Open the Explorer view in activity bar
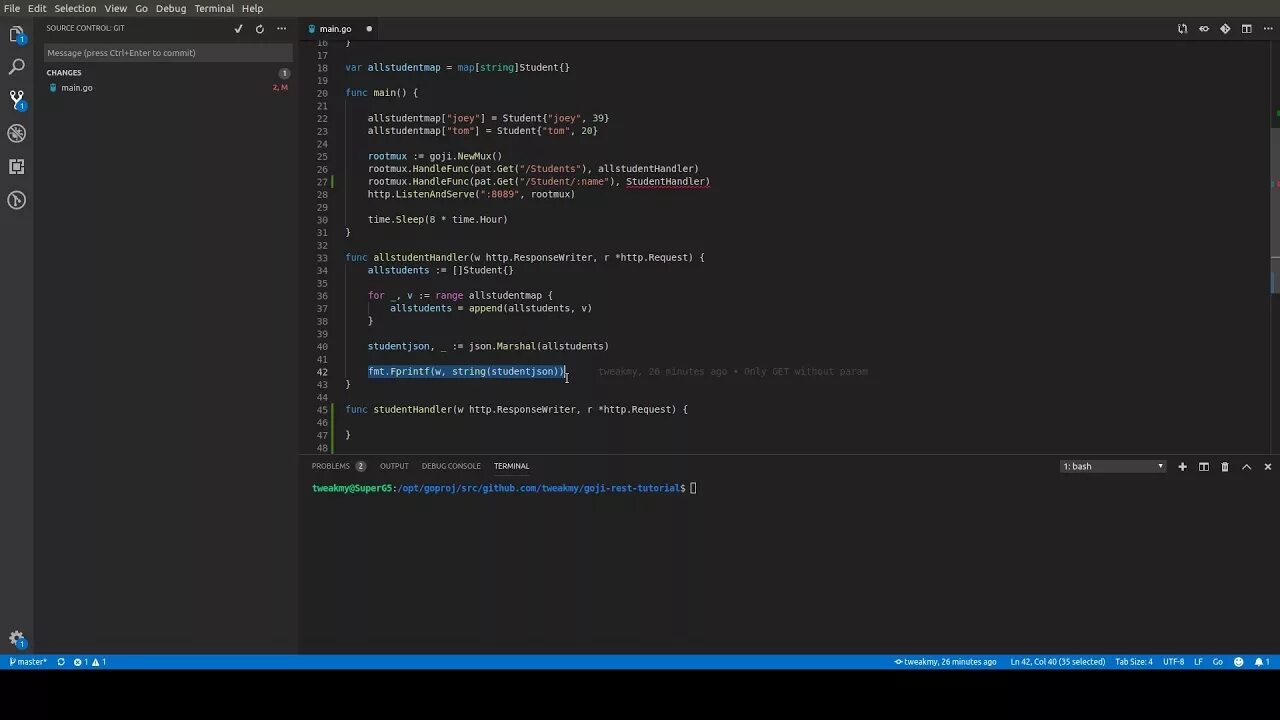The width and height of the screenshot is (1280, 720). pos(16,35)
